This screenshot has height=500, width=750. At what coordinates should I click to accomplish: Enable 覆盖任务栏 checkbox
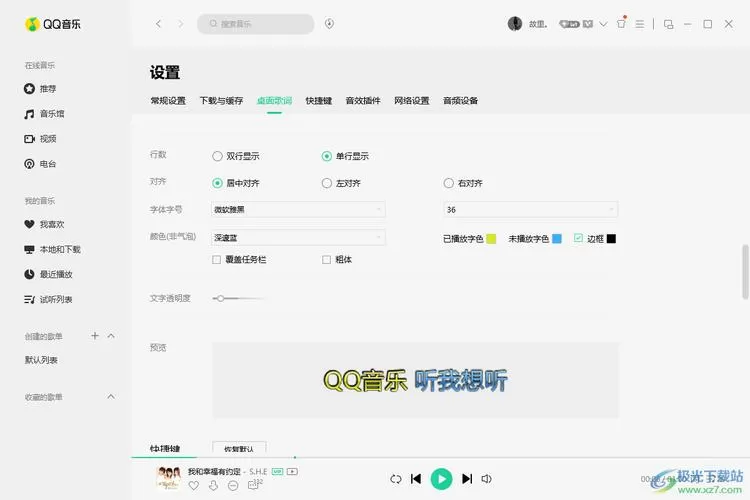216,259
